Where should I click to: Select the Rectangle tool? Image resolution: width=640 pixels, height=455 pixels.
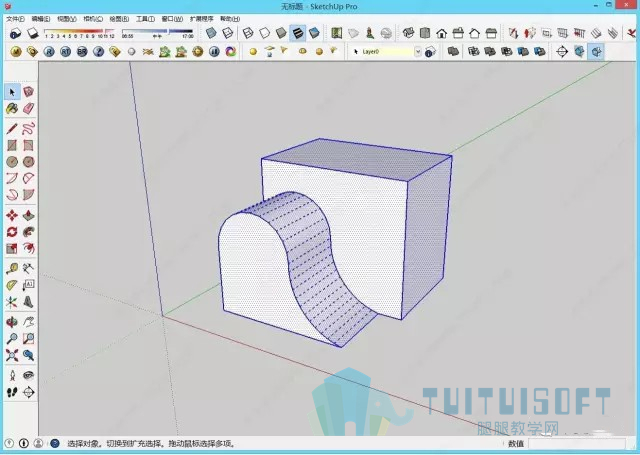point(12,145)
